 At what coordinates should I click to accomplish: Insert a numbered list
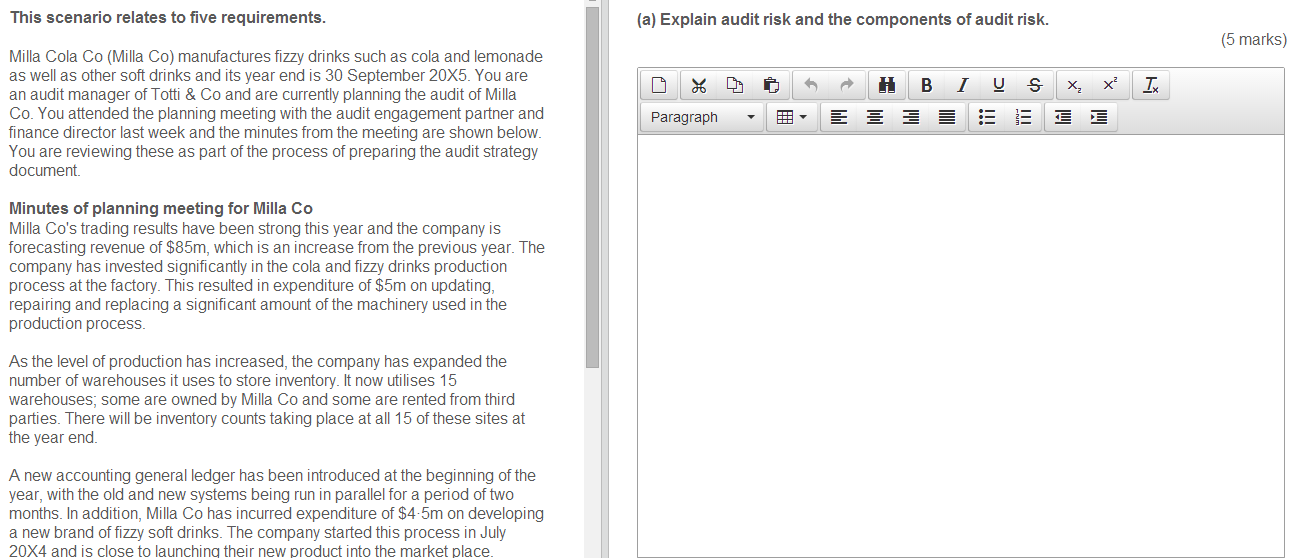1023,118
